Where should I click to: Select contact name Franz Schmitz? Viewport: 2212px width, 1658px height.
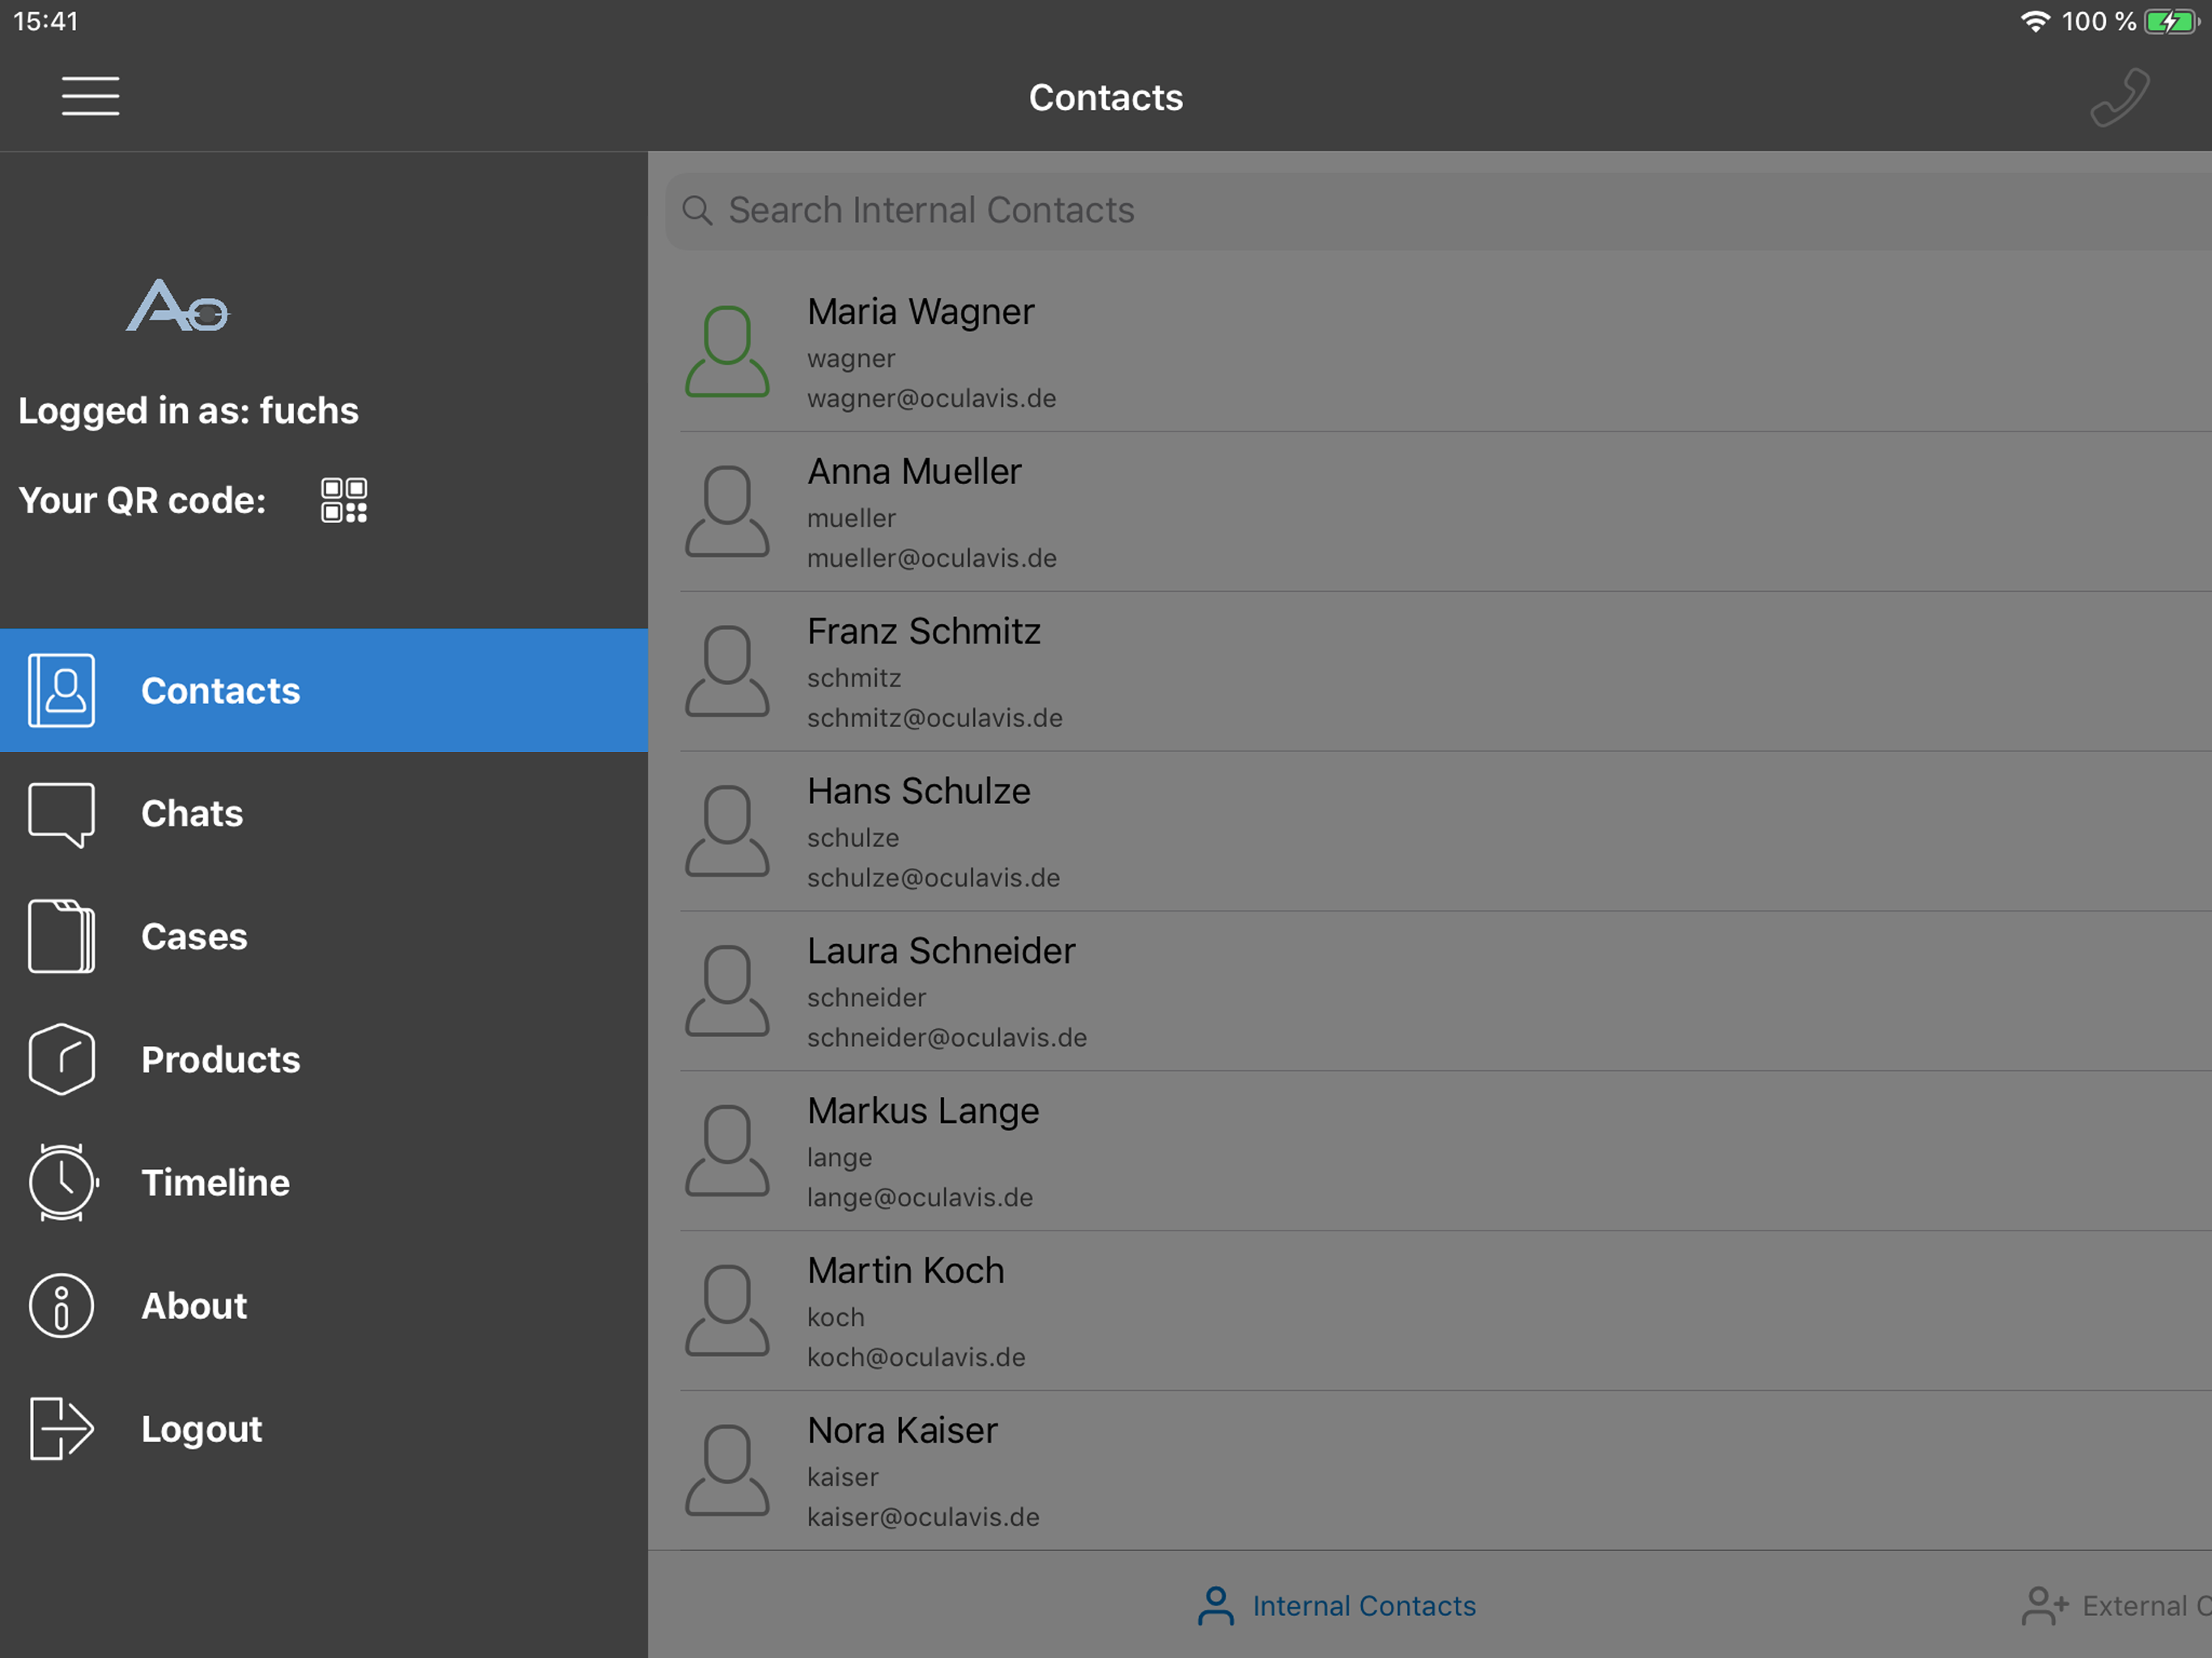924,631
